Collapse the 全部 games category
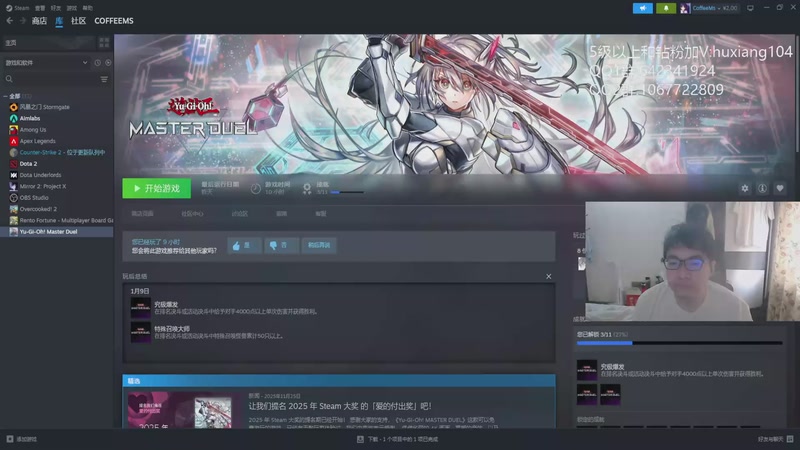800x450 pixels. (6, 96)
